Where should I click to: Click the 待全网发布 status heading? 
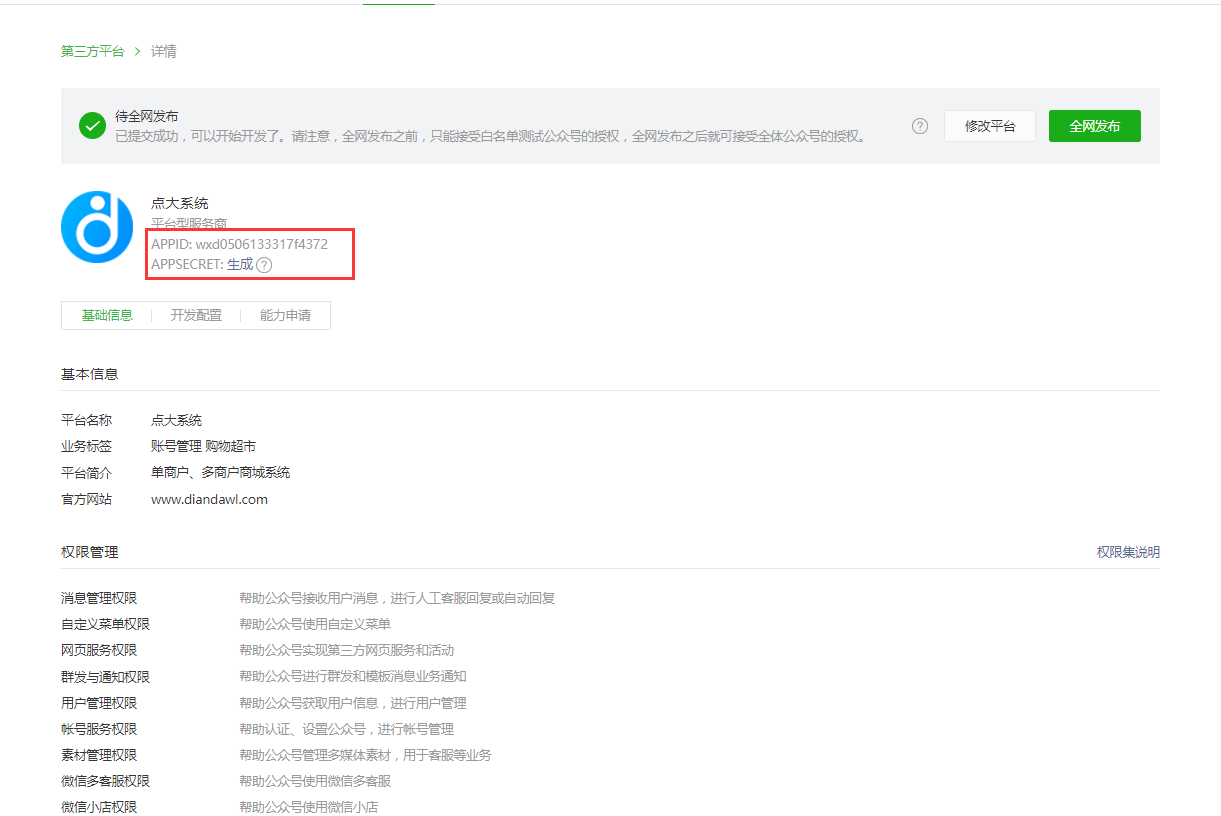[147, 117]
